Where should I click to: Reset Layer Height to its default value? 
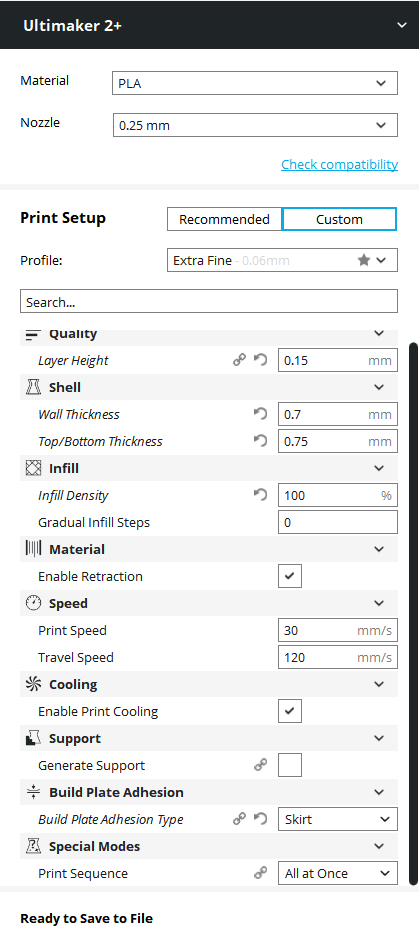point(261,360)
